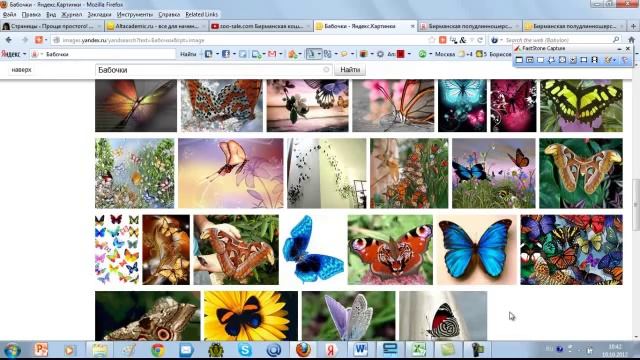The height and width of the screenshot is (360, 640).
Task: Open Microsoft Word from the taskbar
Action: (360, 350)
